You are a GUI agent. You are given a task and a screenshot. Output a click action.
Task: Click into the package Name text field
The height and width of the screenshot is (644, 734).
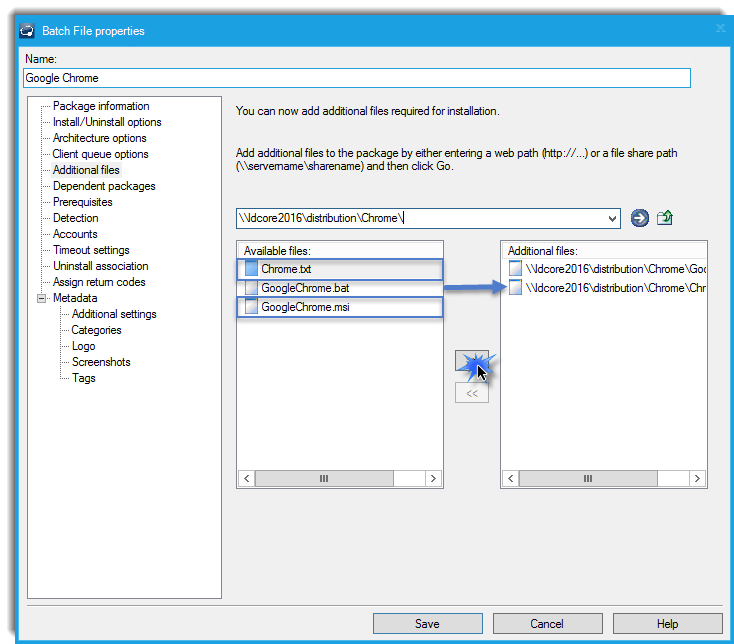[356, 78]
